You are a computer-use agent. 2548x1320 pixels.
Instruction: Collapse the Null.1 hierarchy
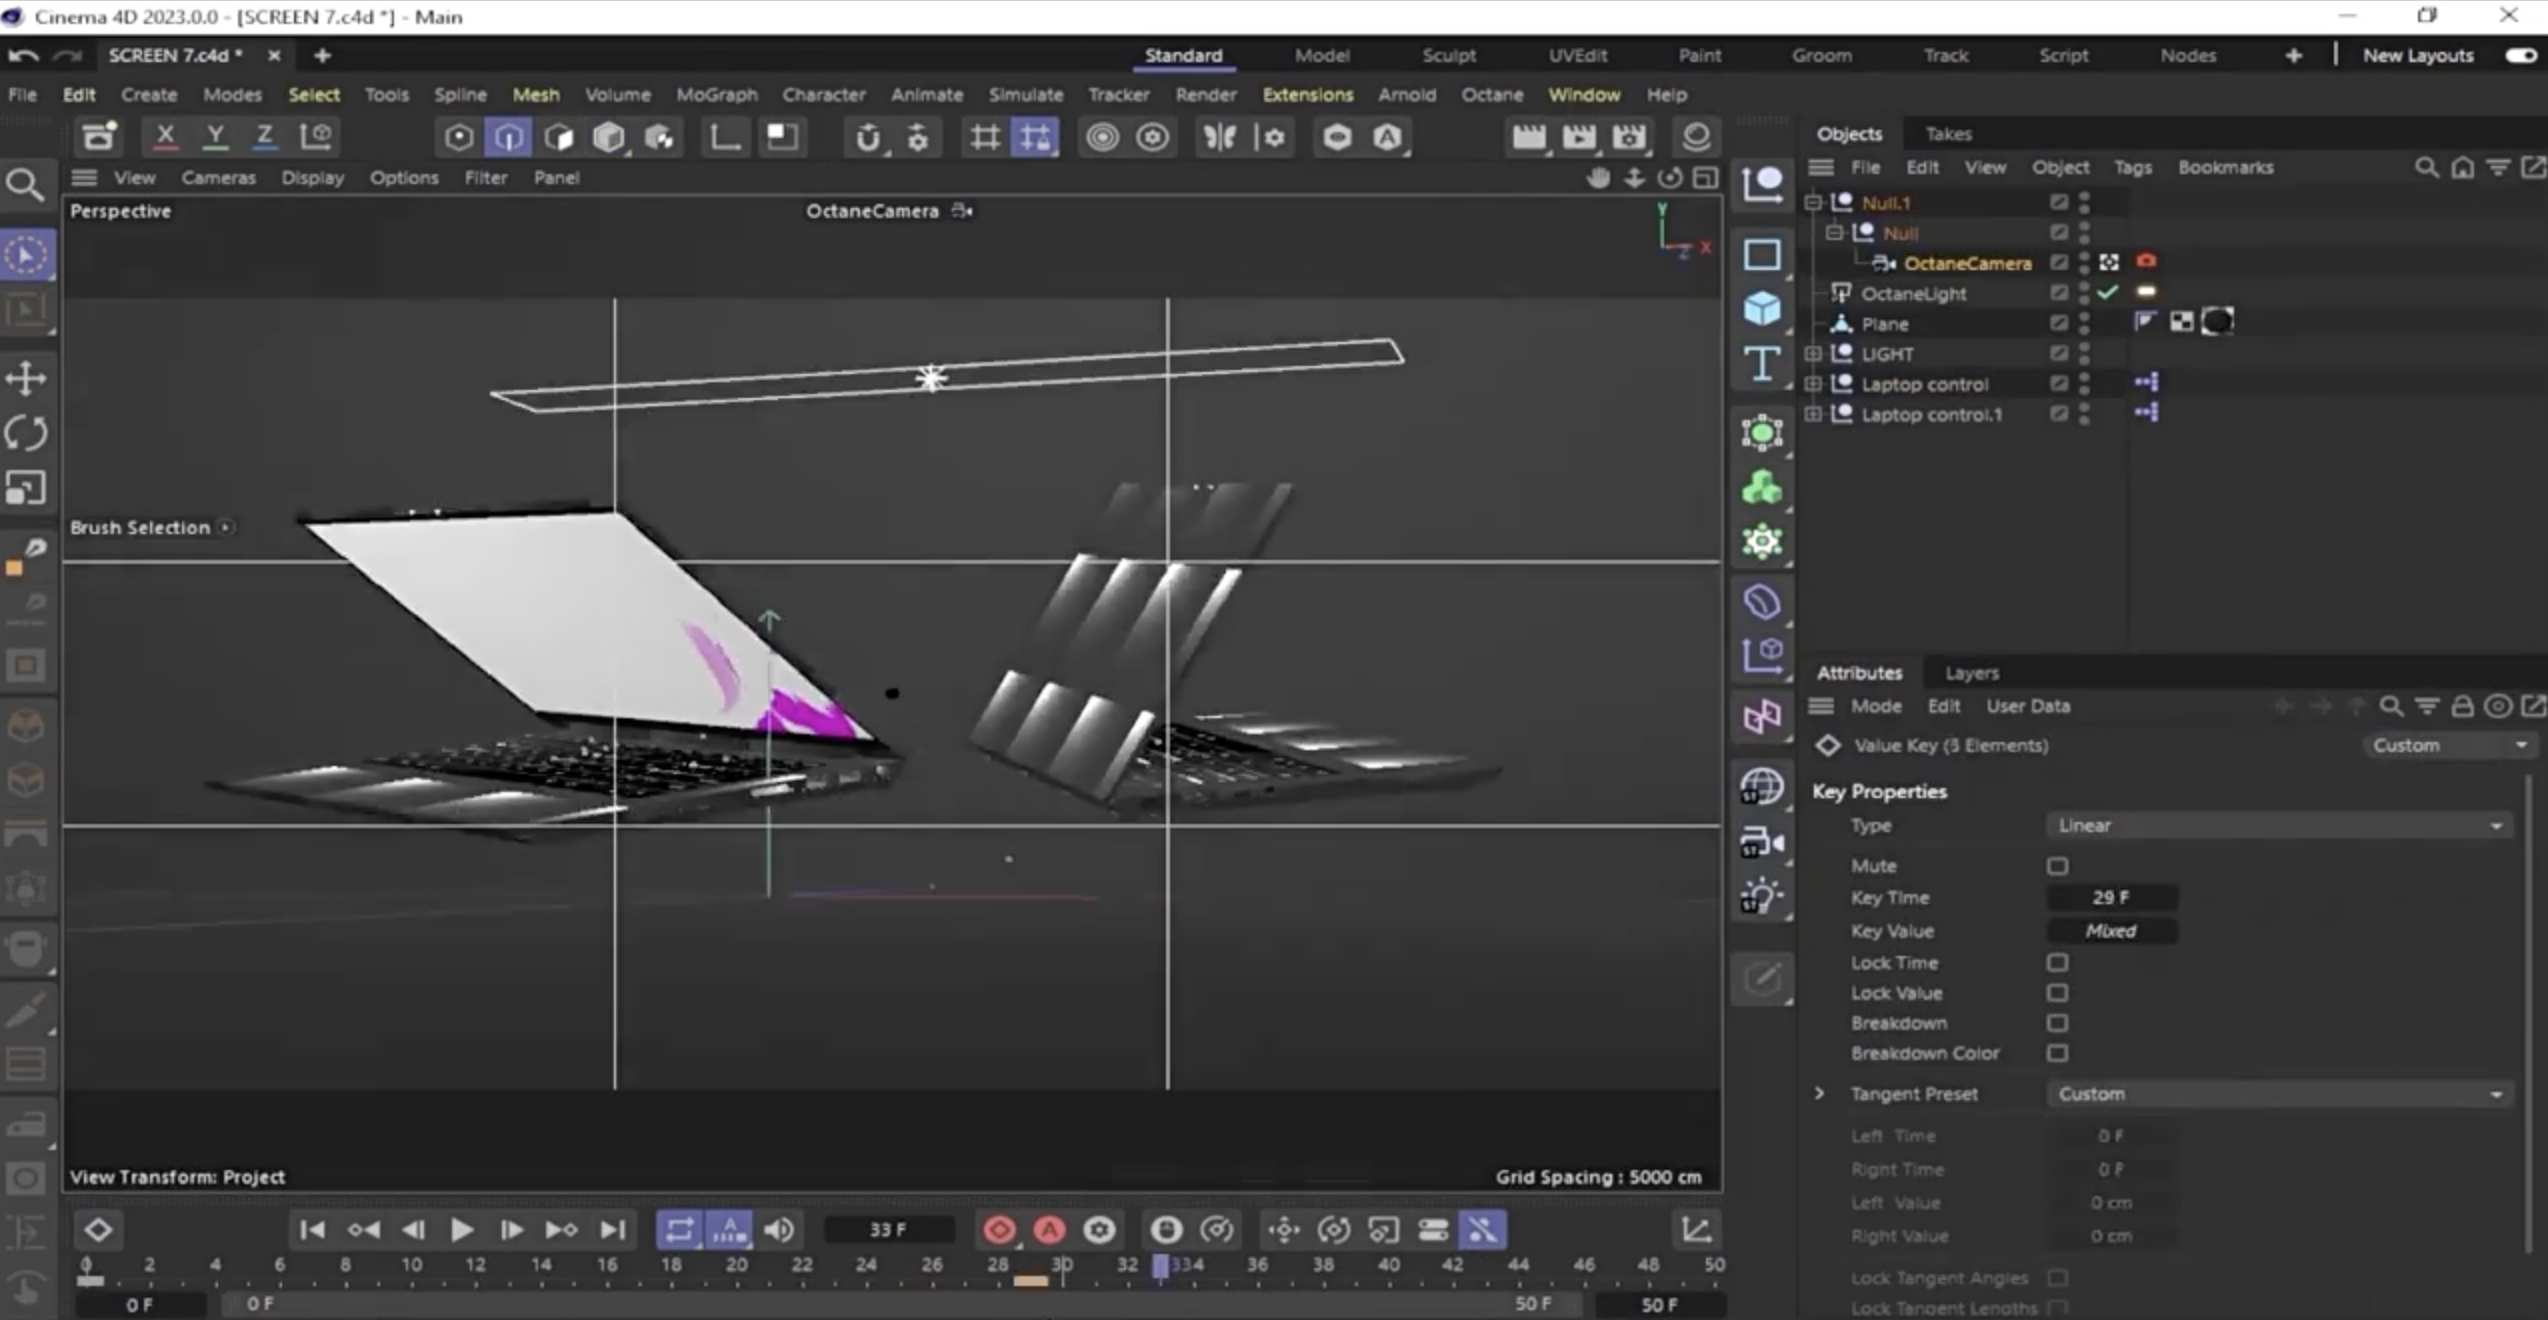pyautogui.click(x=1813, y=201)
